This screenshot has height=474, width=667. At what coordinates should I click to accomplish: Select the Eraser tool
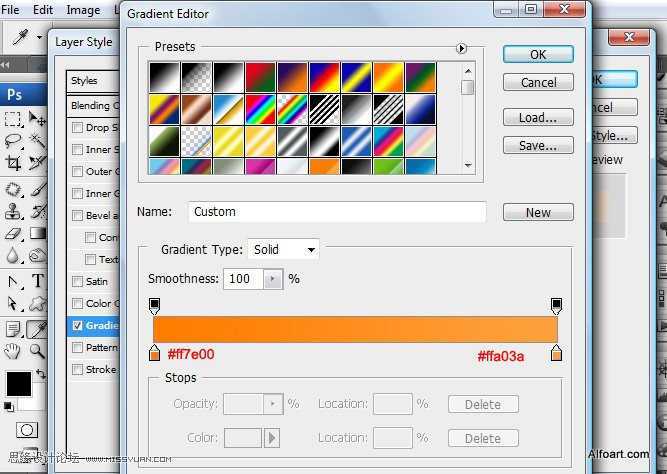(13, 234)
